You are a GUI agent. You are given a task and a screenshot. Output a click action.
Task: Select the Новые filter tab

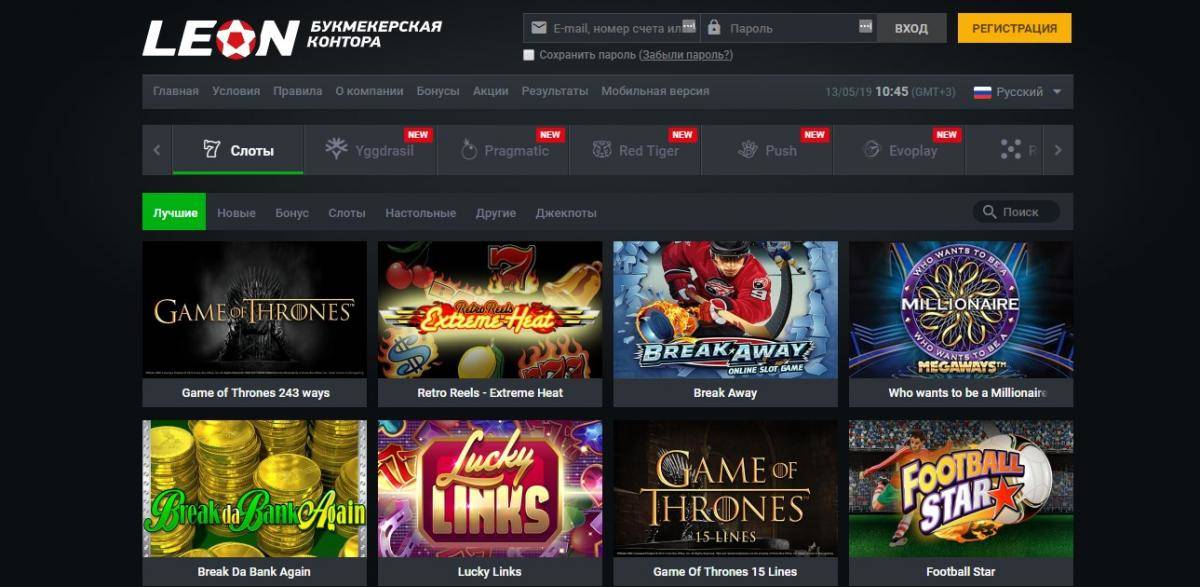pyautogui.click(x=236, y=213)
